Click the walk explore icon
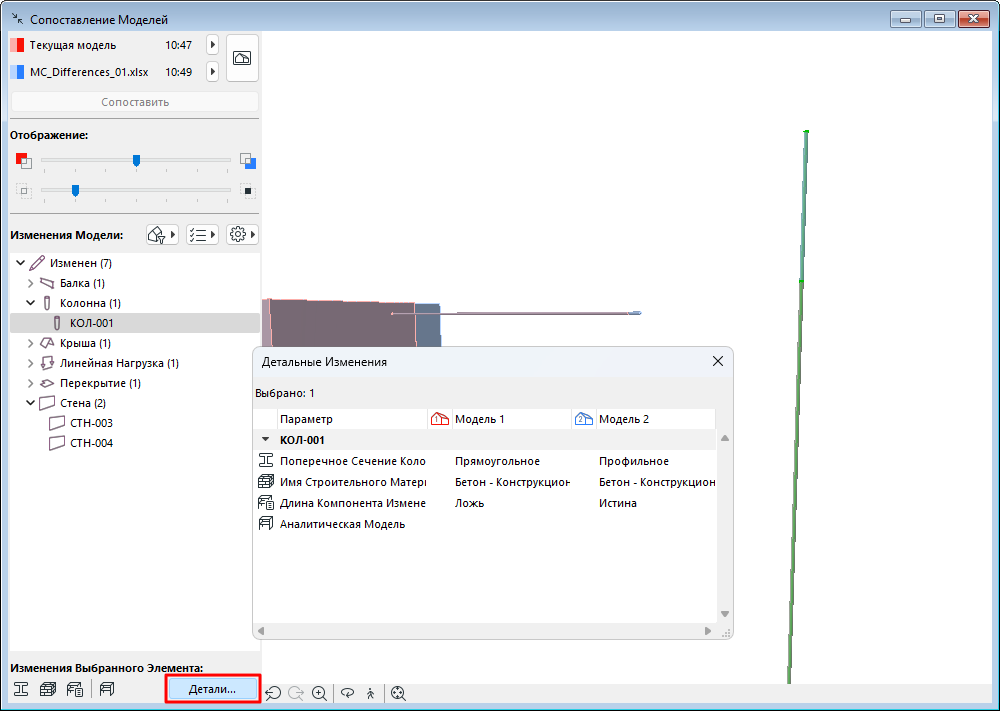This screenshot has width=1000, height=711. (371, 693)
